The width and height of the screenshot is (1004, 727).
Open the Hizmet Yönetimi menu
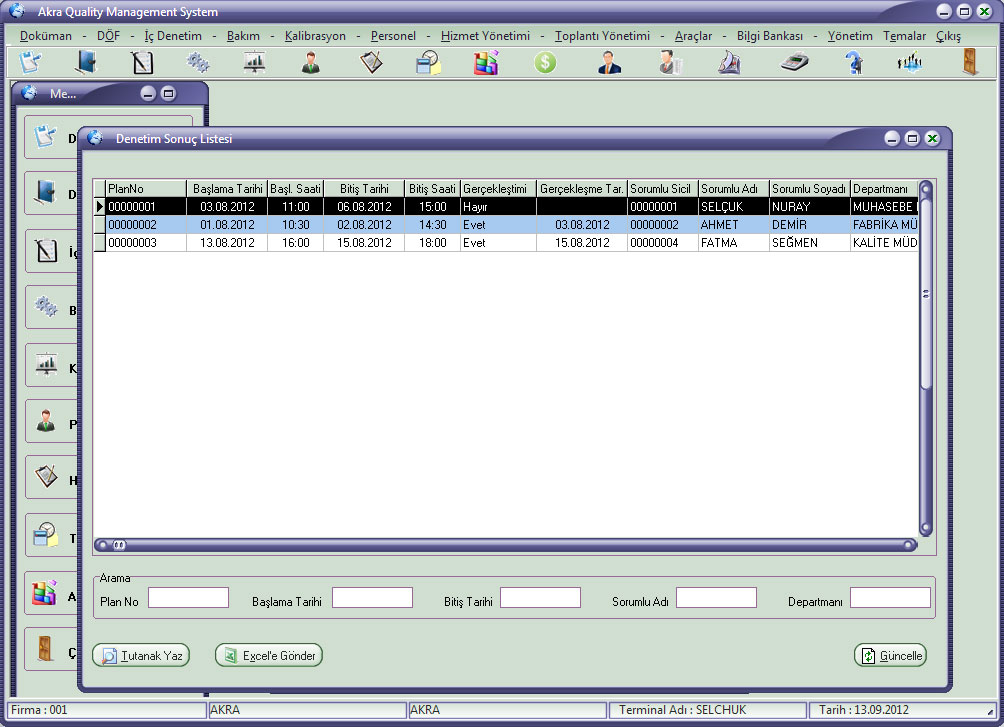pyautogui.click(x=485, y=36)
